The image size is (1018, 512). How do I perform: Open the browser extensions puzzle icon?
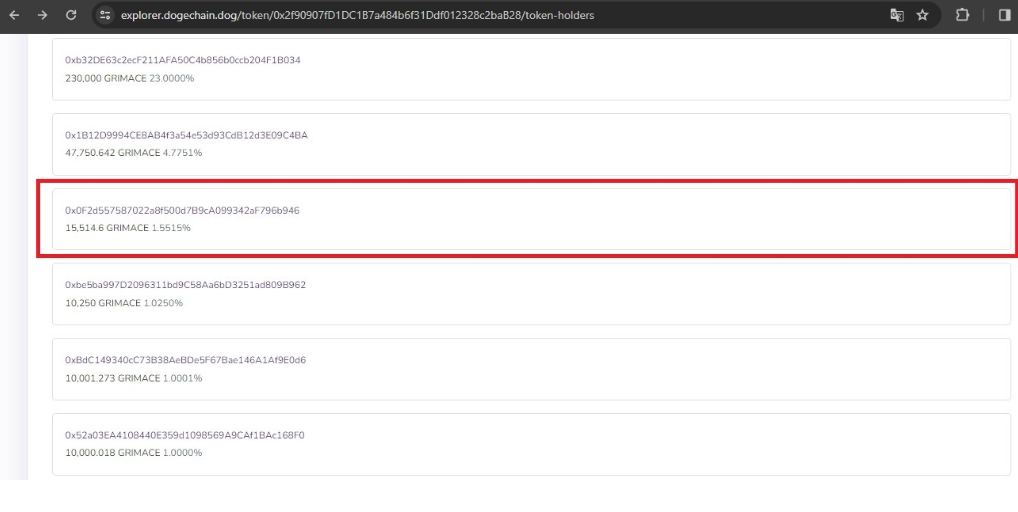click(x=963, y=16)
